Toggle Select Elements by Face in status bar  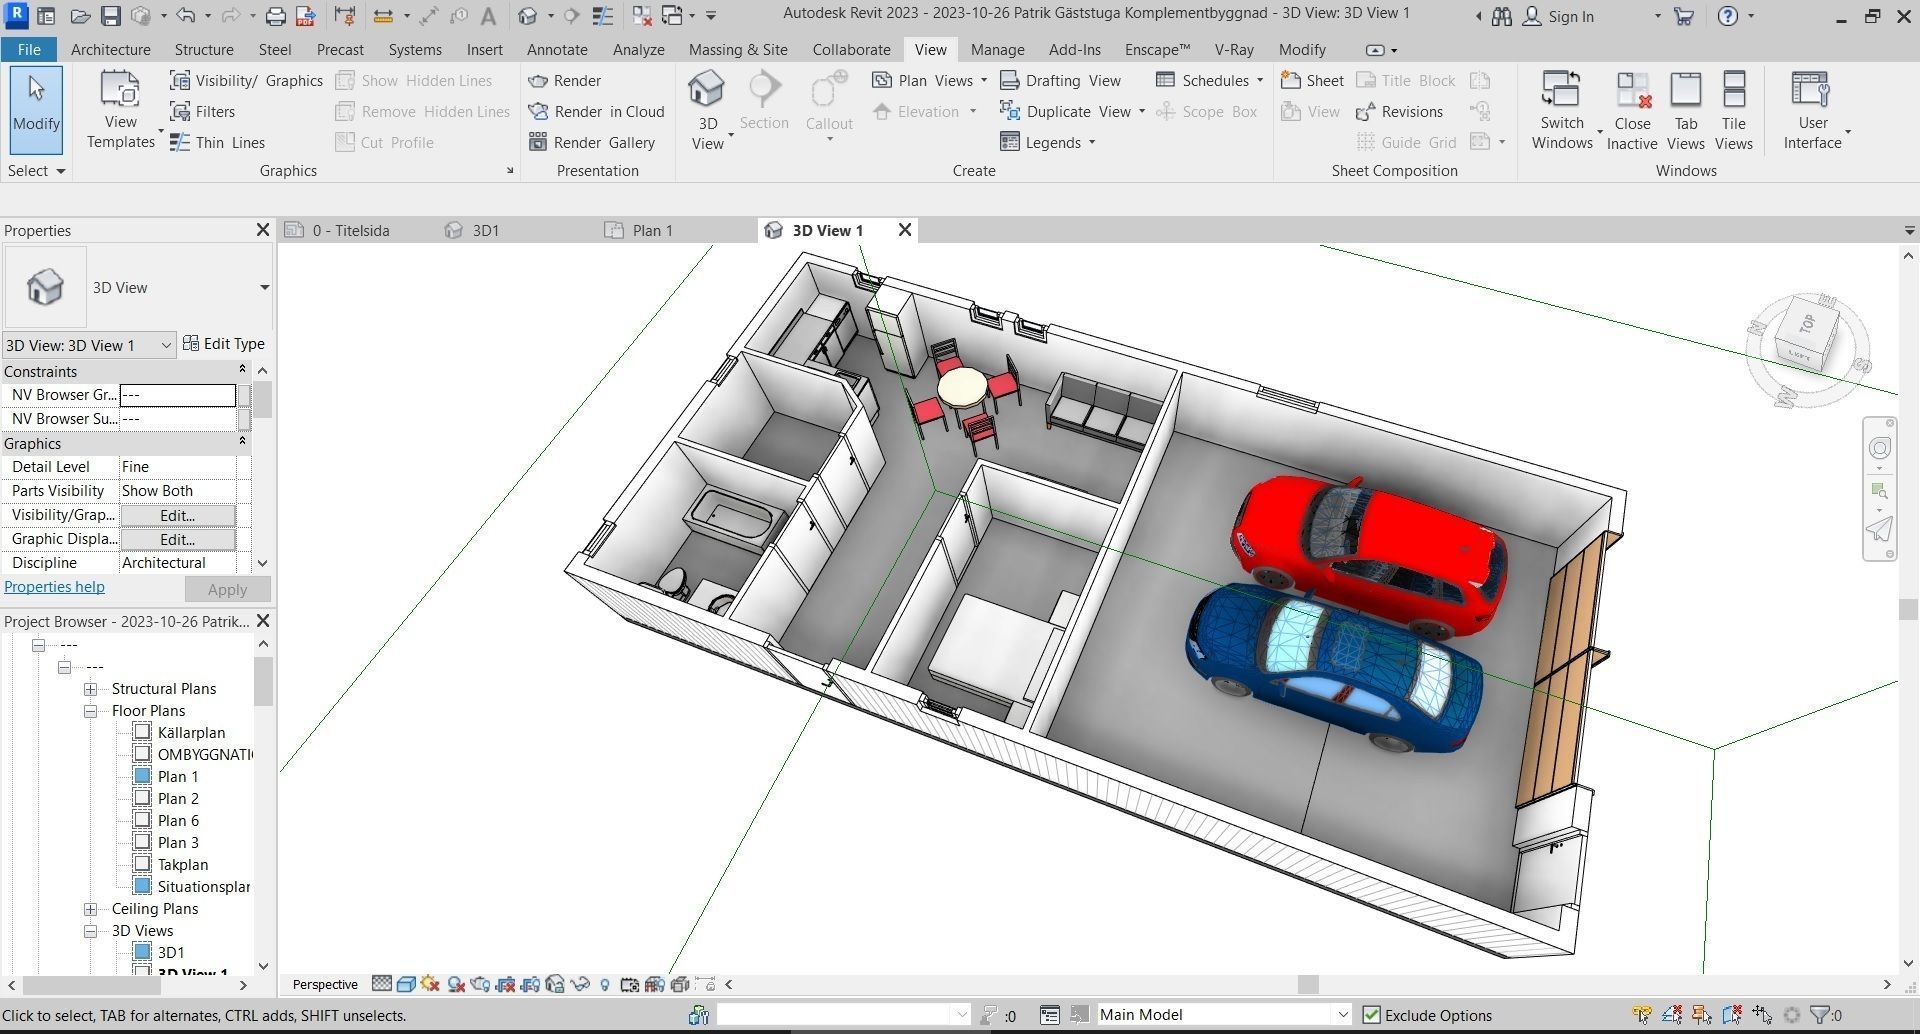coord(1731,1015)
